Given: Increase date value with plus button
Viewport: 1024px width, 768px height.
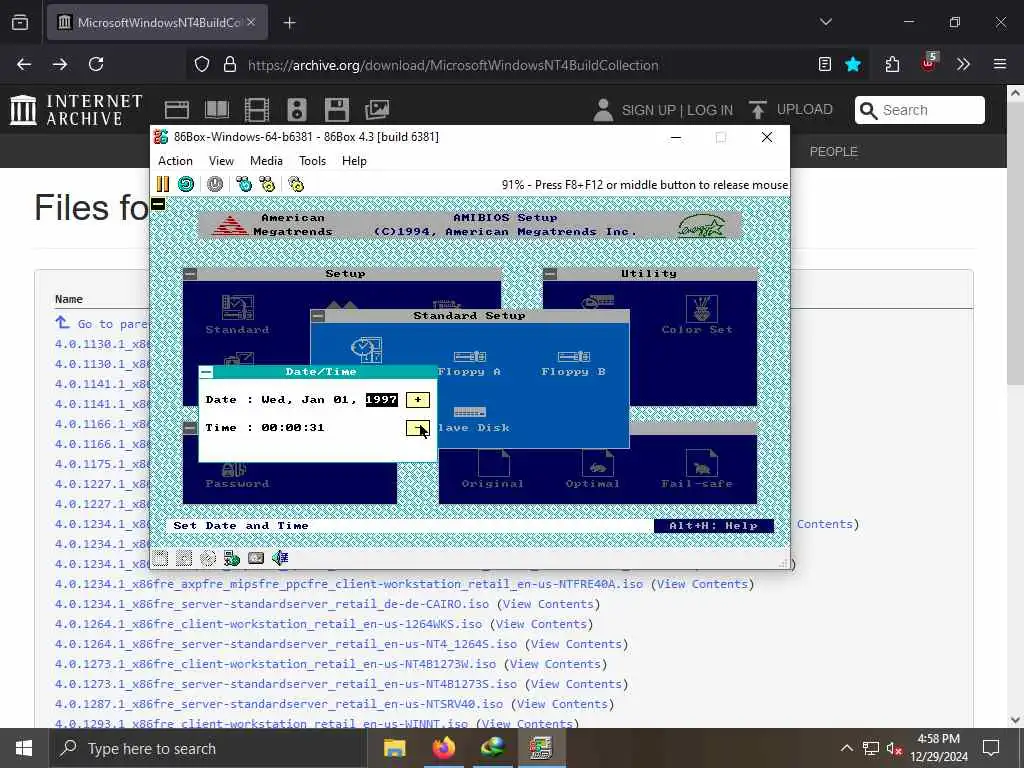Looking at the screenshot, I should pyautogui.click(x=418, y=400).
